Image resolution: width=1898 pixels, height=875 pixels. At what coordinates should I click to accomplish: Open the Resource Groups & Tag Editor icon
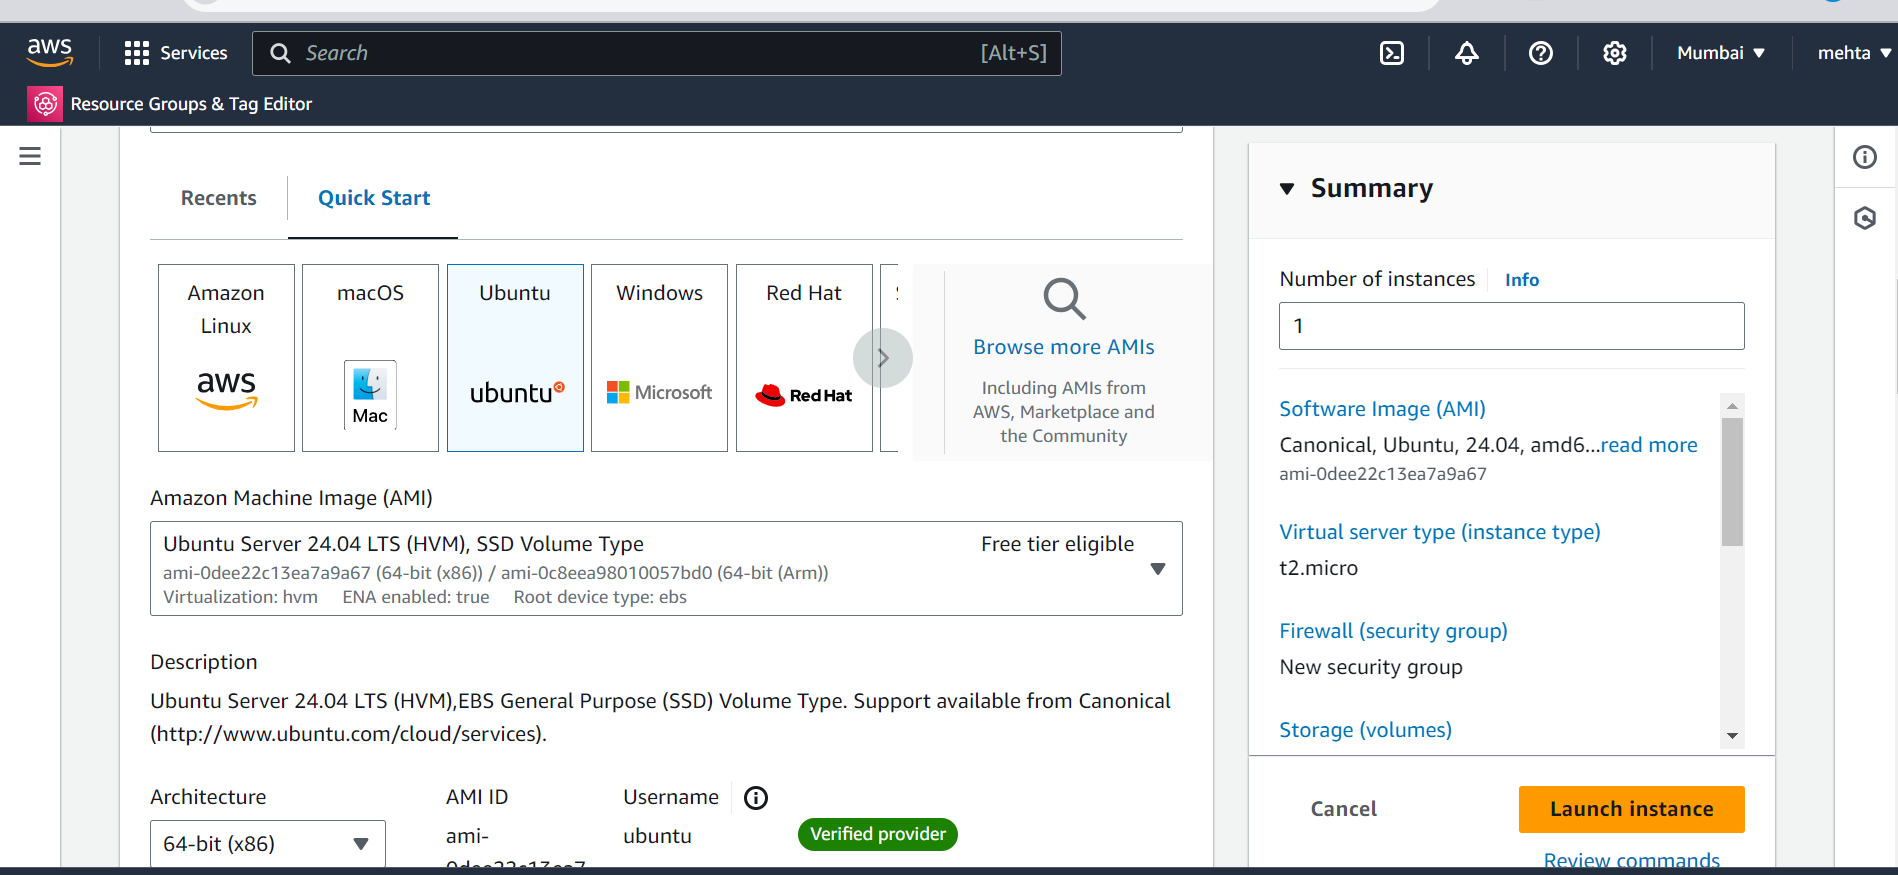tap(45, 104)
